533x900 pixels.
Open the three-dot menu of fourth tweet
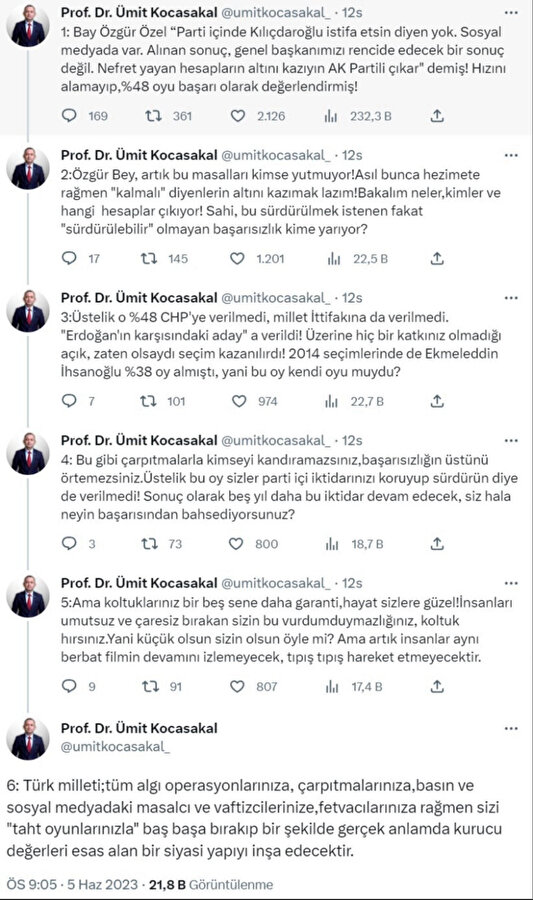point(511,441)
